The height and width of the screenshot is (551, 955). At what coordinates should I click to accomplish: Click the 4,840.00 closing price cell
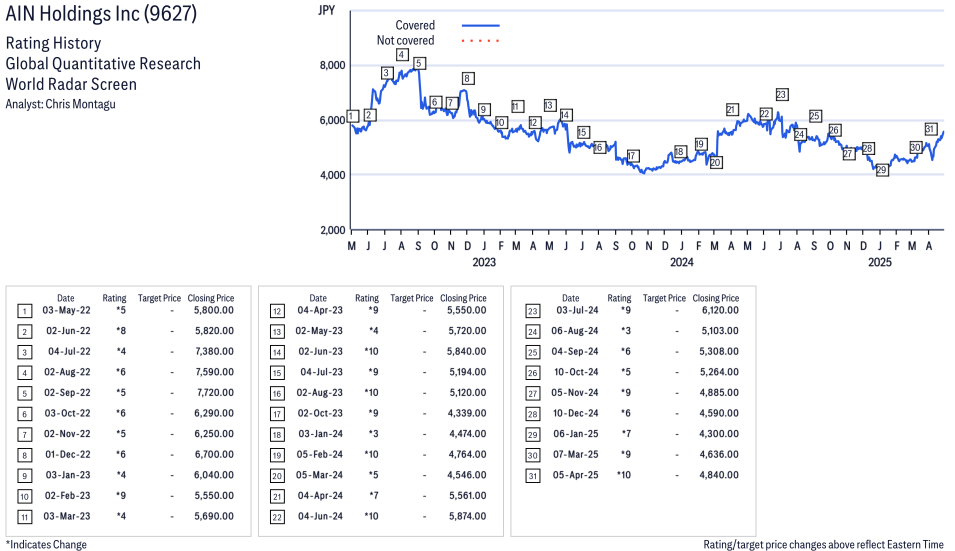[719, 475]
